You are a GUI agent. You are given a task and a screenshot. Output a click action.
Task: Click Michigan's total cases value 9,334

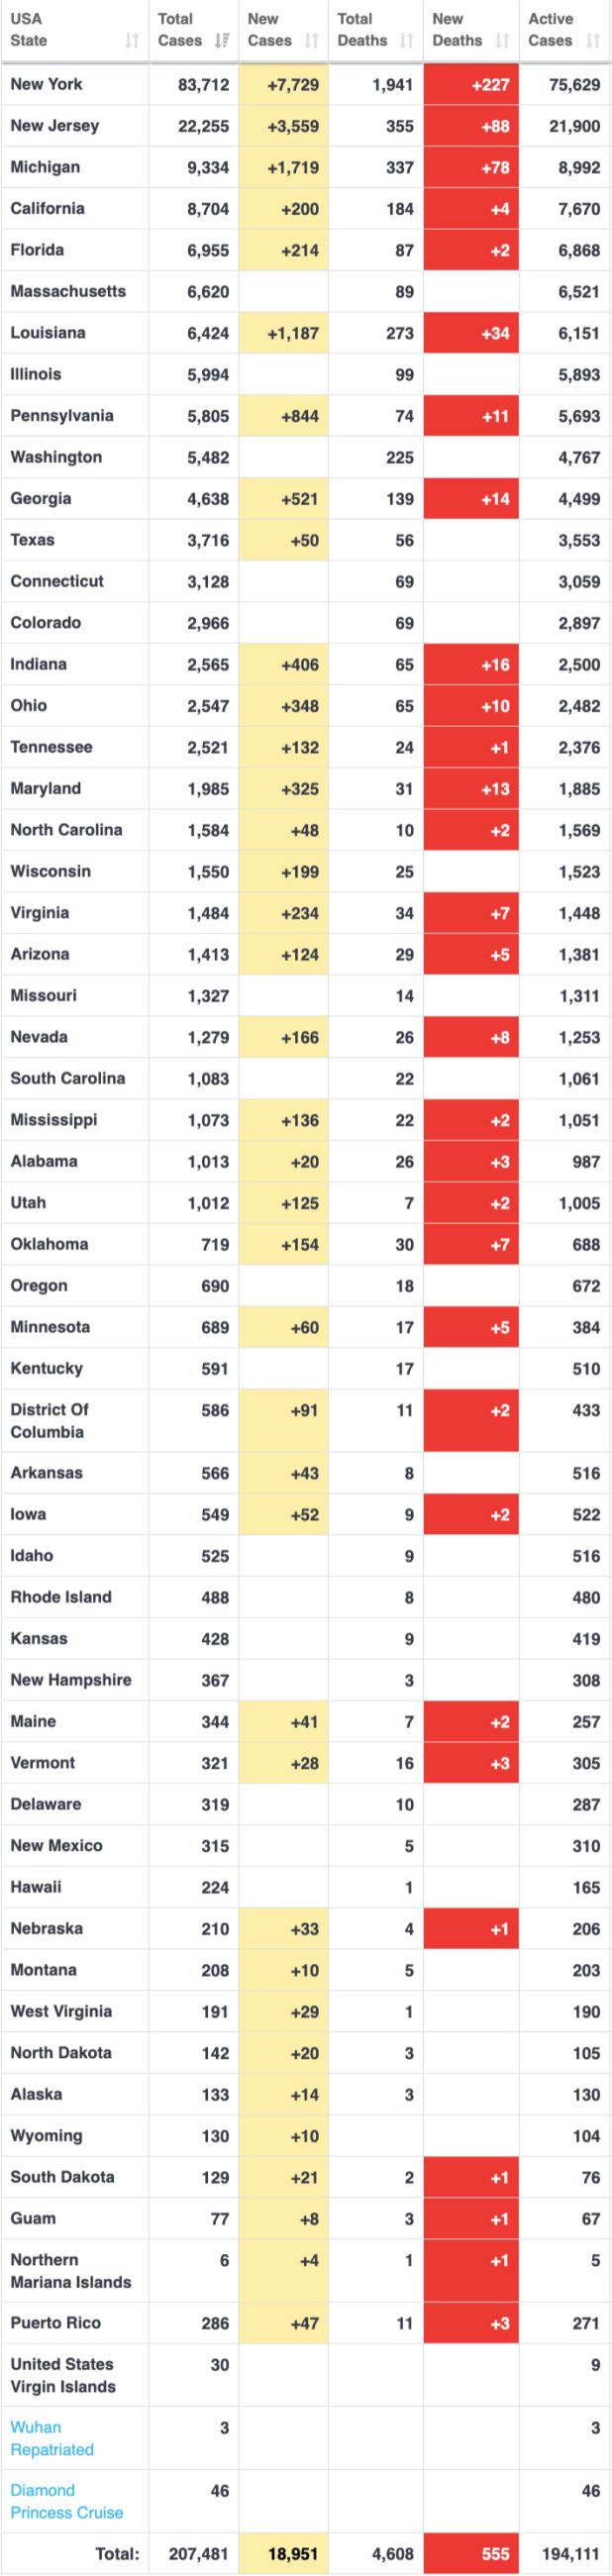[208, 168]
